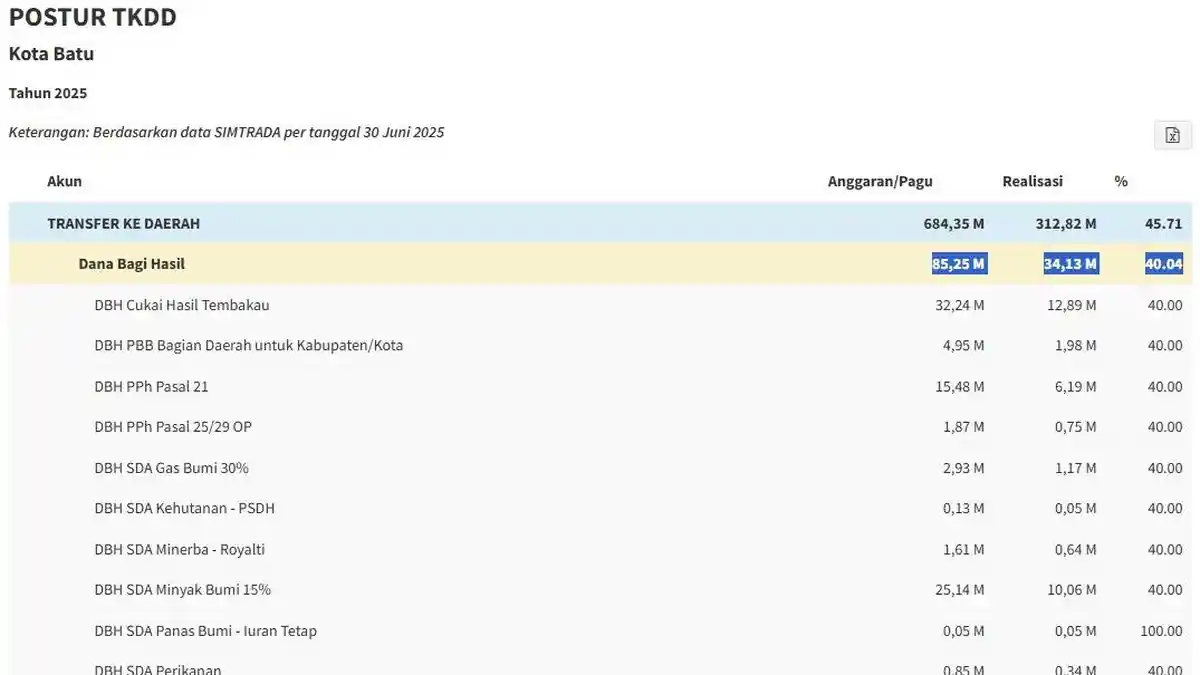Select the DBH Cukai Hasil Tembakau row
The width and height of the screenshot is (1200, 675).
600,305
